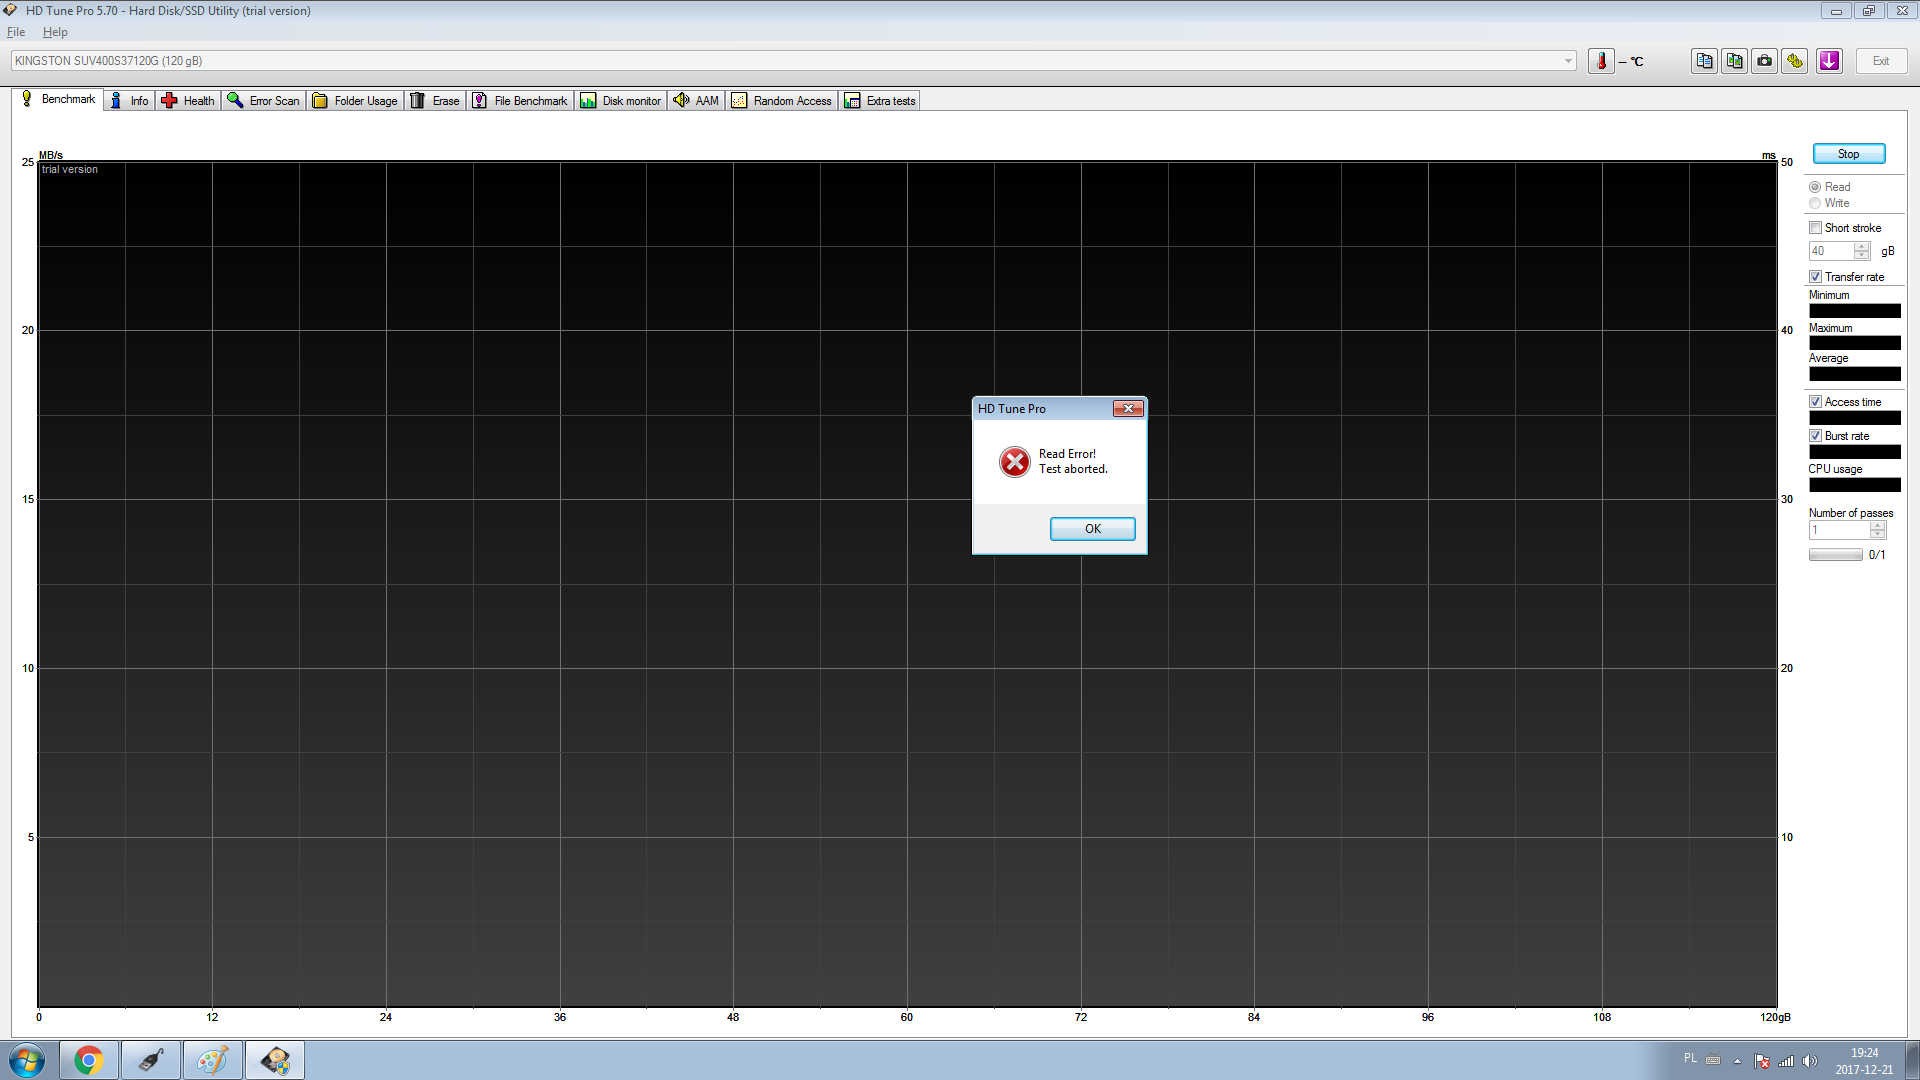
Task: Close the HD Tune Pro error dialog
Action: click(1128, 408)
